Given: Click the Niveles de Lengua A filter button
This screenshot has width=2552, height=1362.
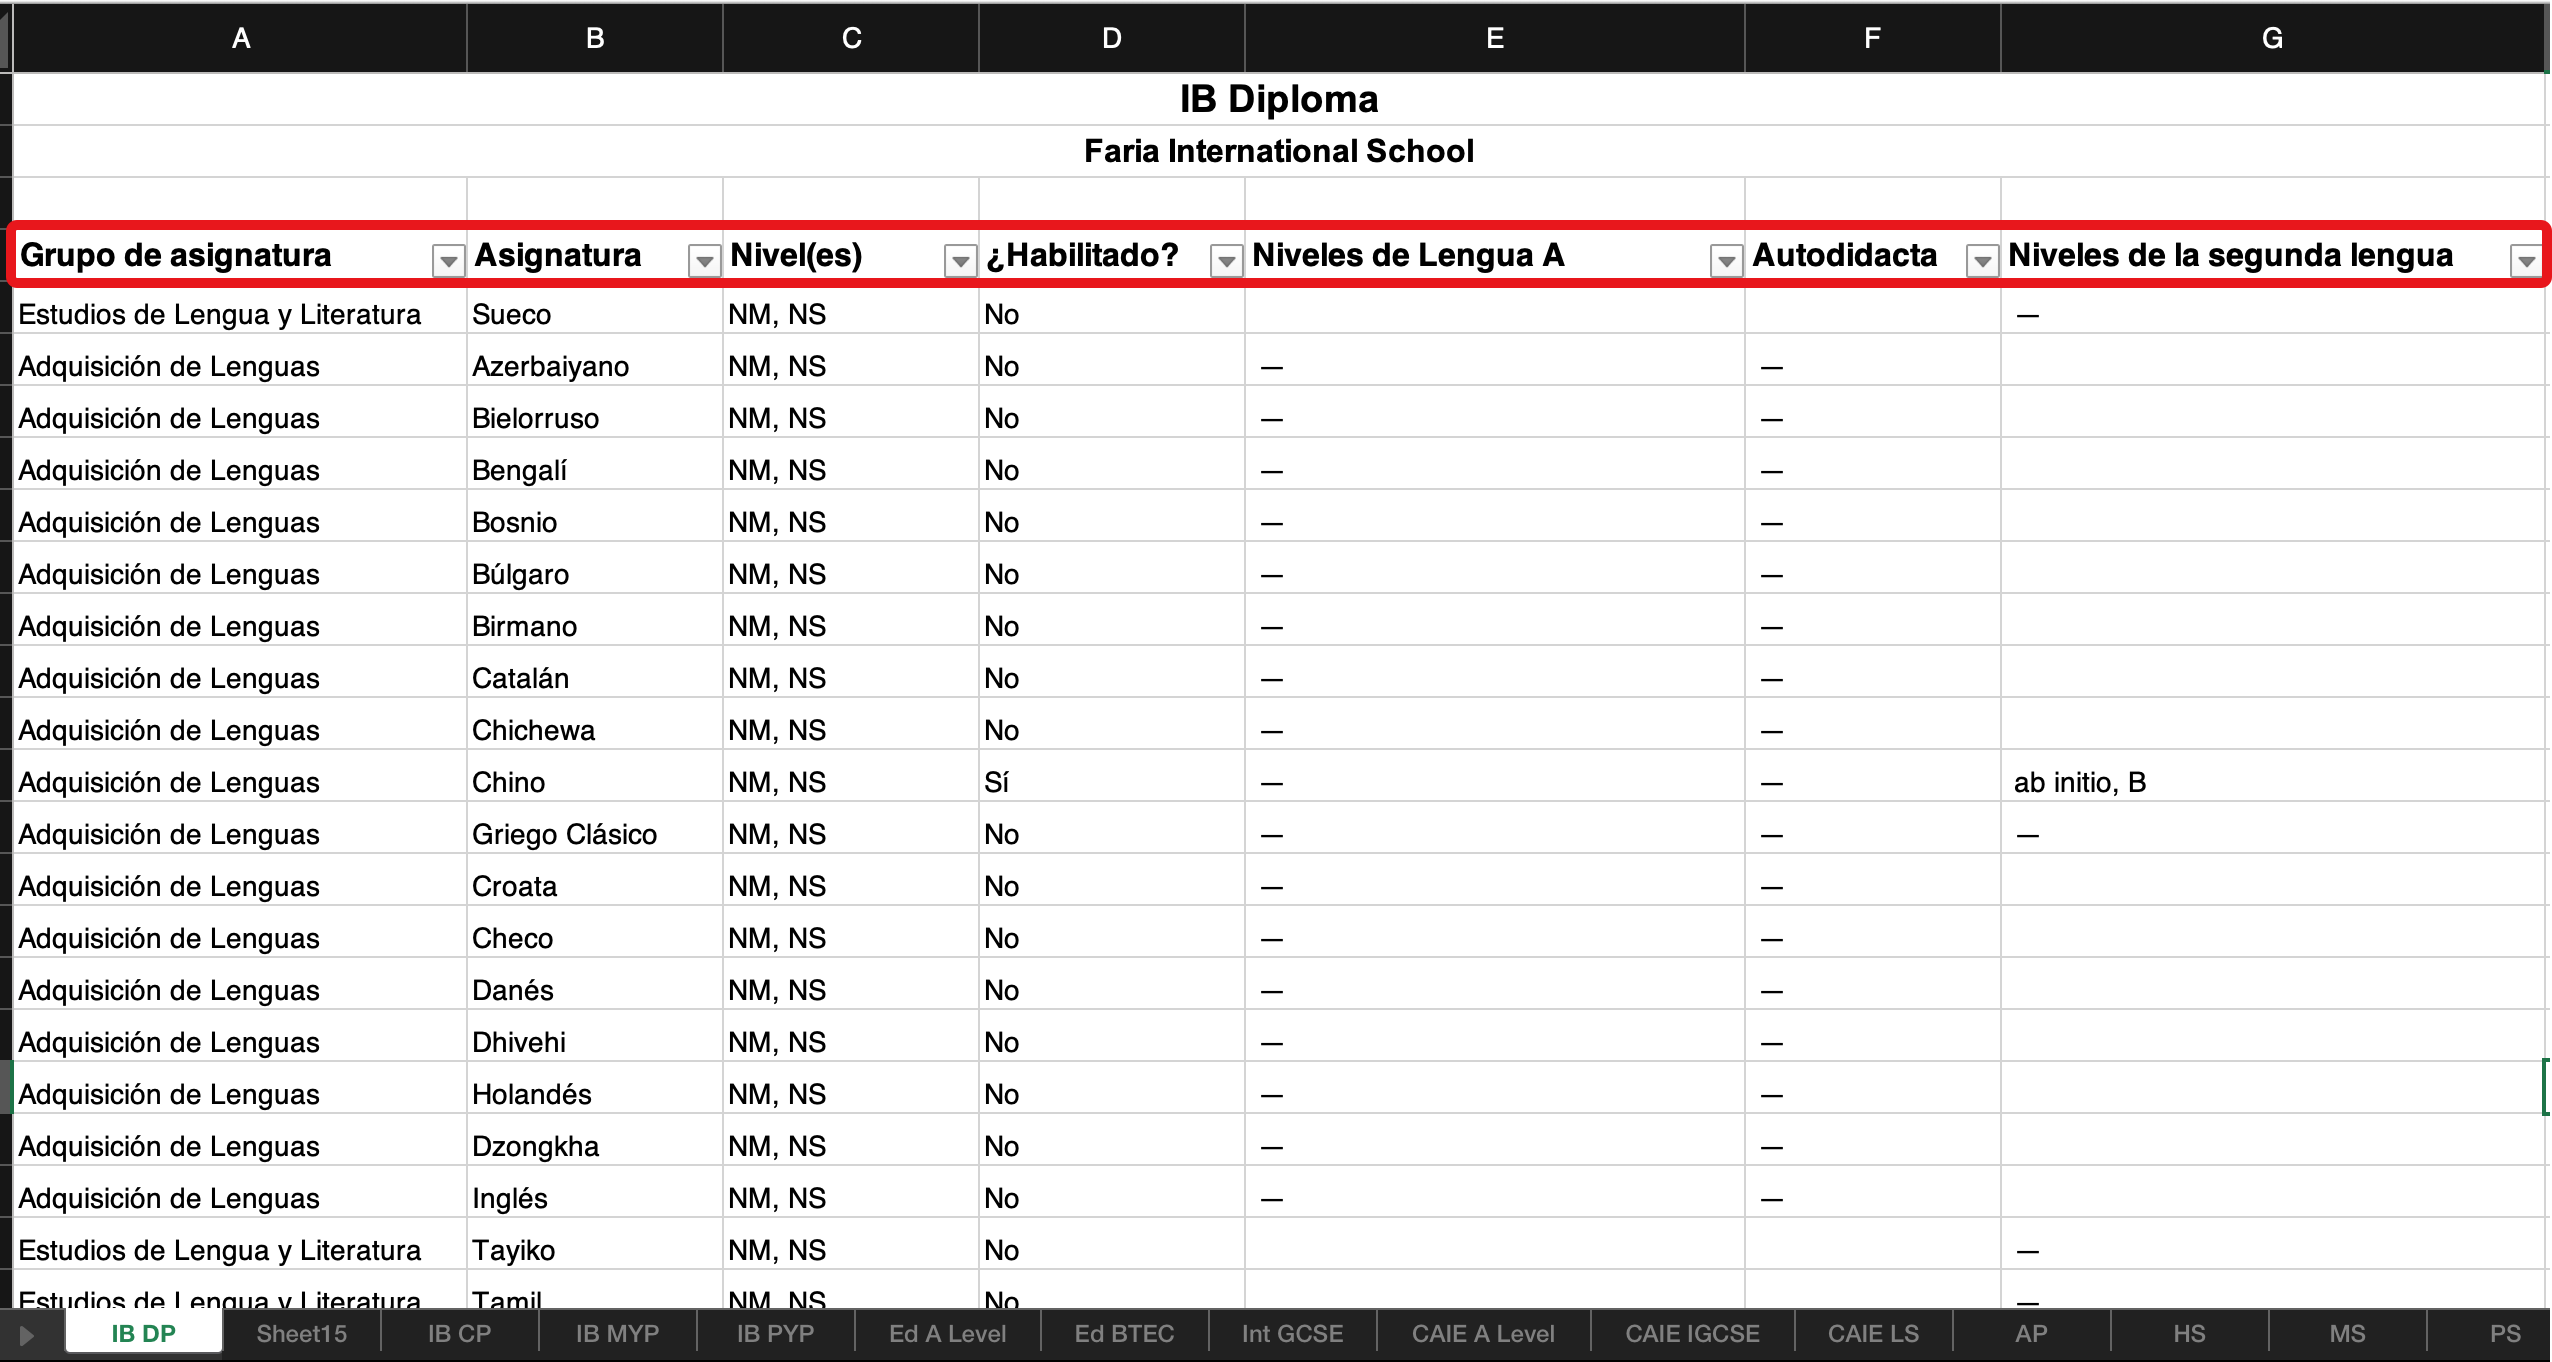Looking at the screenshot, I should pos(1726,261).
